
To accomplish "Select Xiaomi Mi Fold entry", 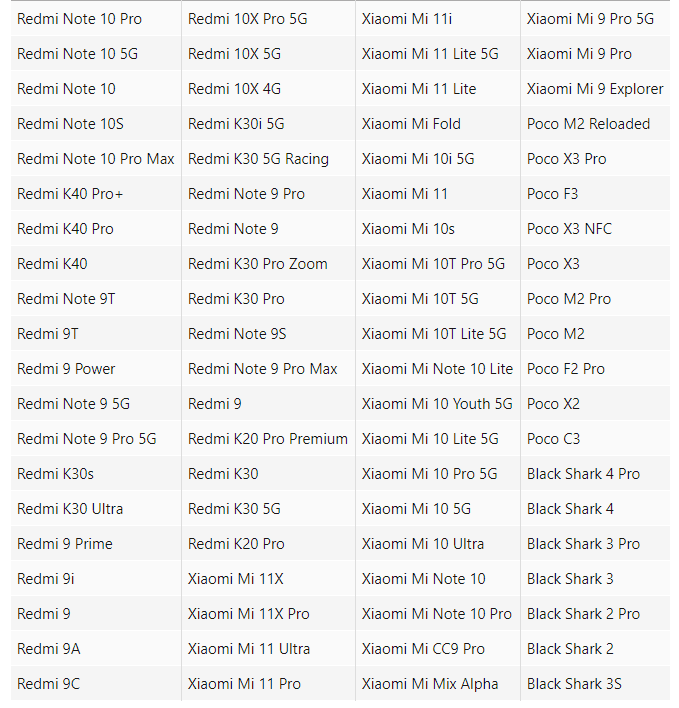I will [411, 124].
